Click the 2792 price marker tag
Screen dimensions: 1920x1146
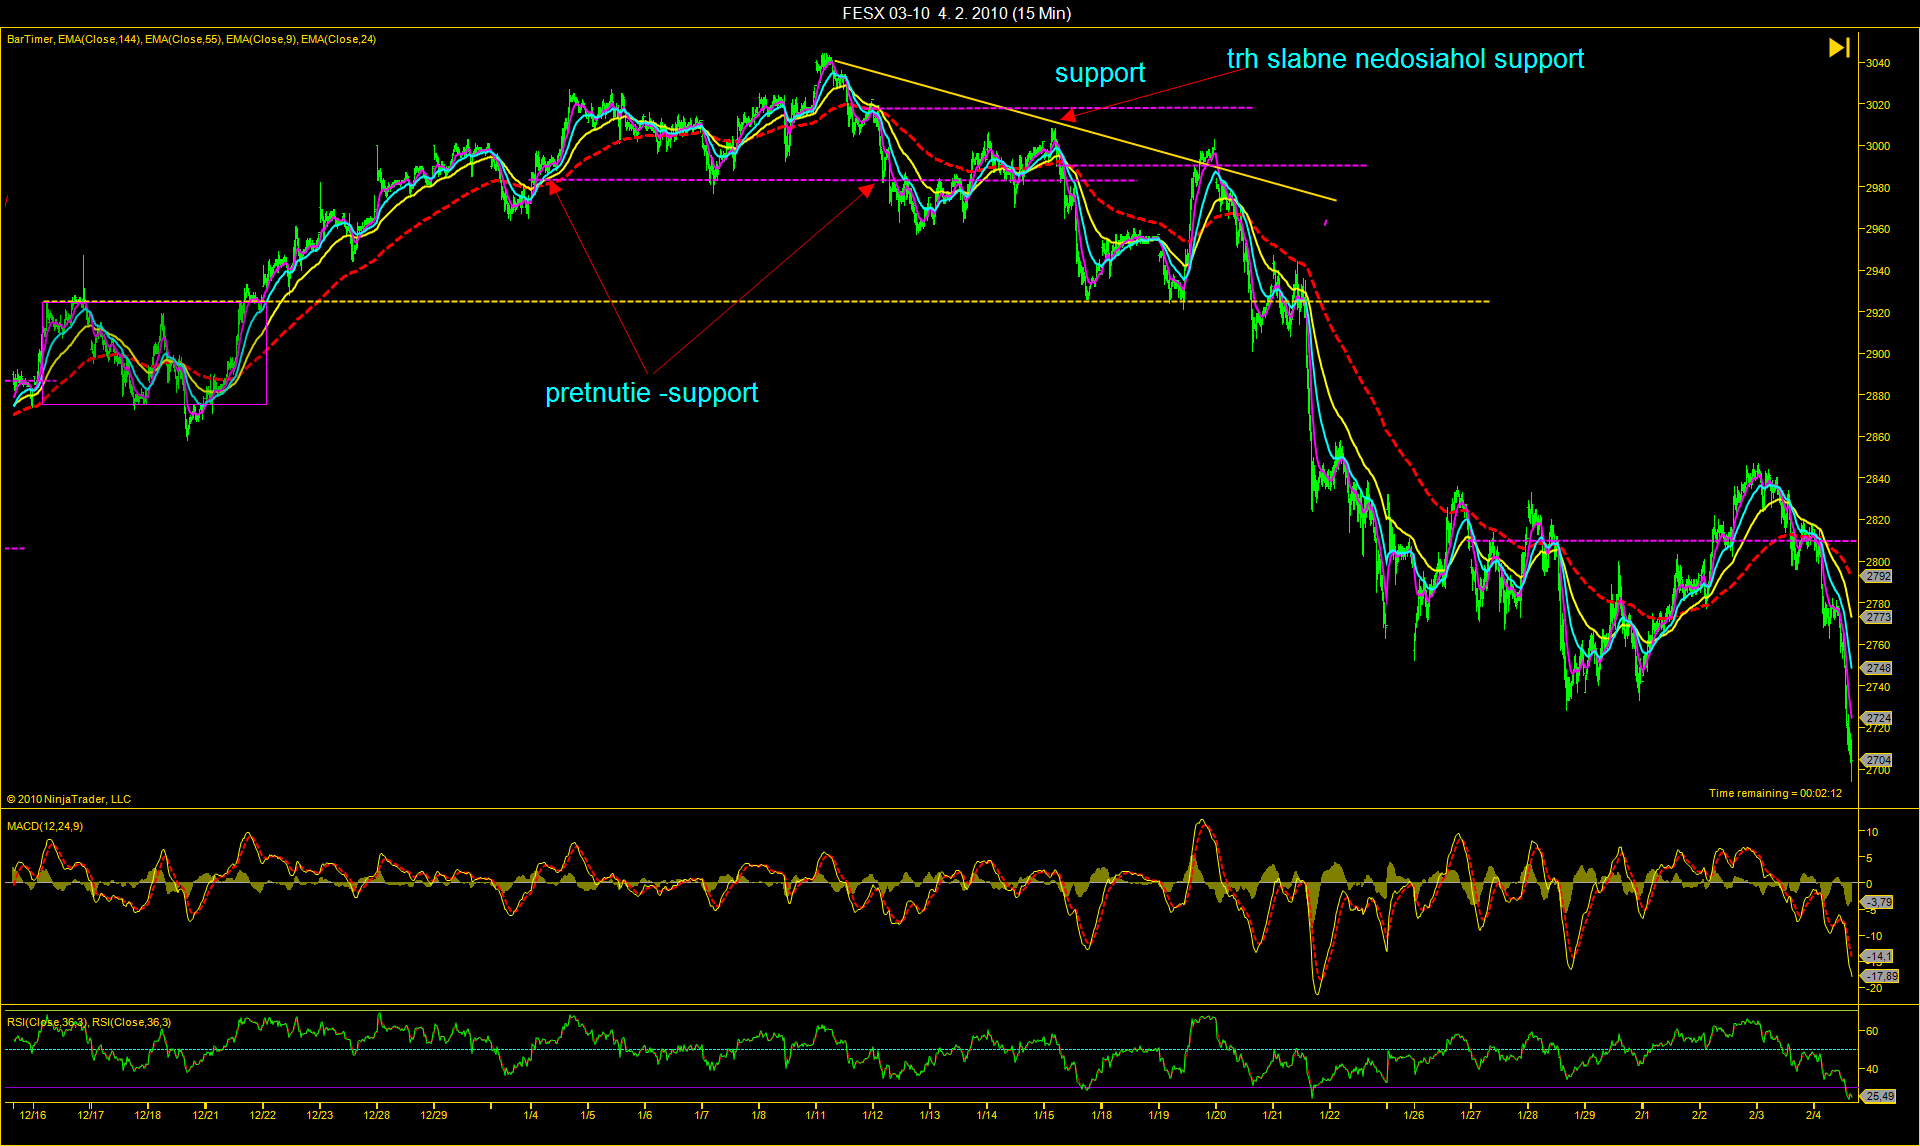click(1878, 576)
